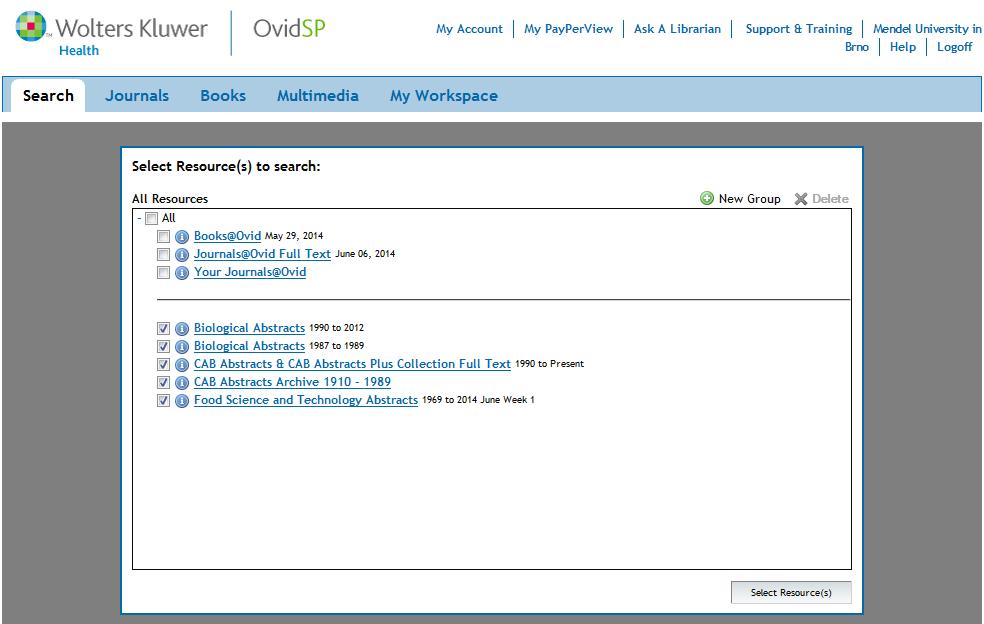Open info icon for Books@Ovid
This screenshot has height=624, width=984.
click(x=181, y=237)
